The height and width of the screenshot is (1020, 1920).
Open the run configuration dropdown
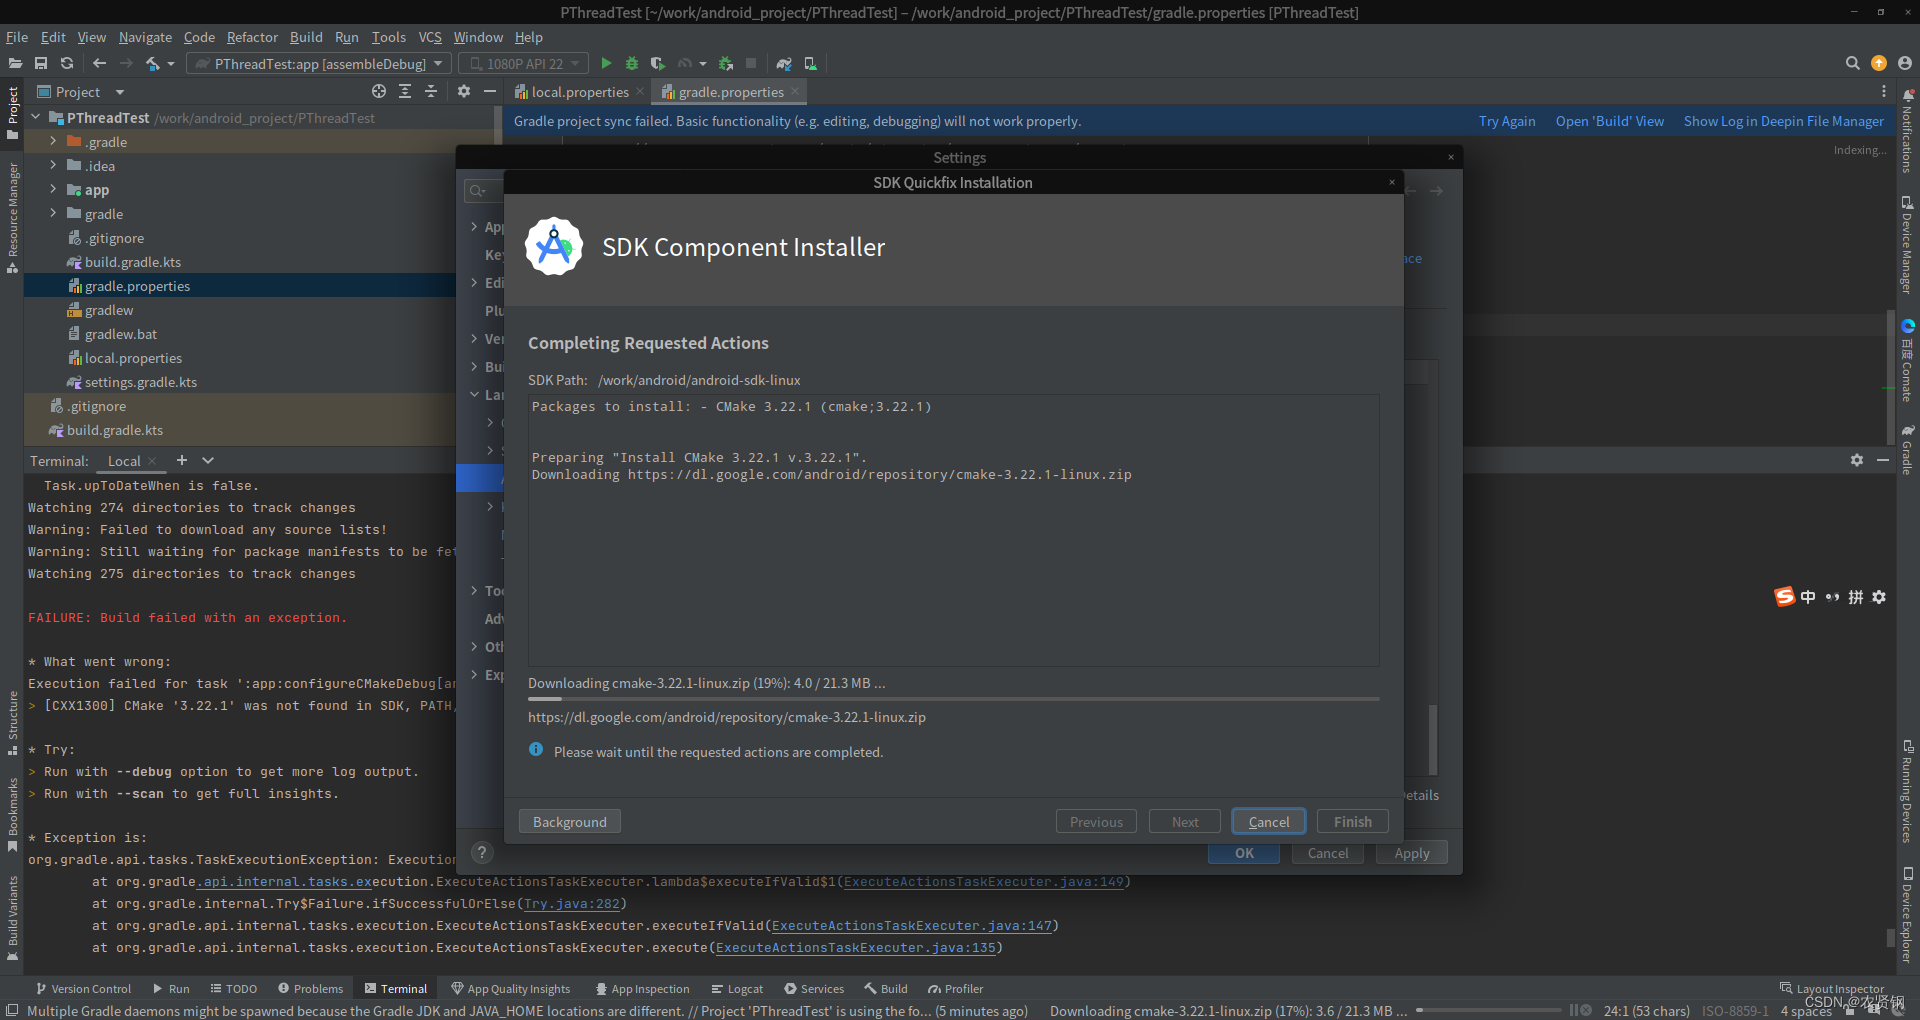(x=319, y=63)
